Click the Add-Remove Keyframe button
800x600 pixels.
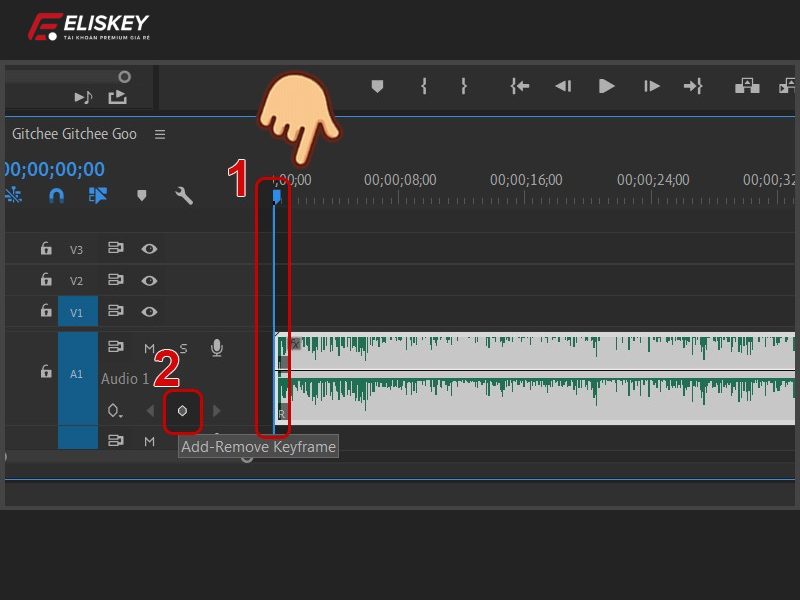pyautogui.click(x=183, y=410)
